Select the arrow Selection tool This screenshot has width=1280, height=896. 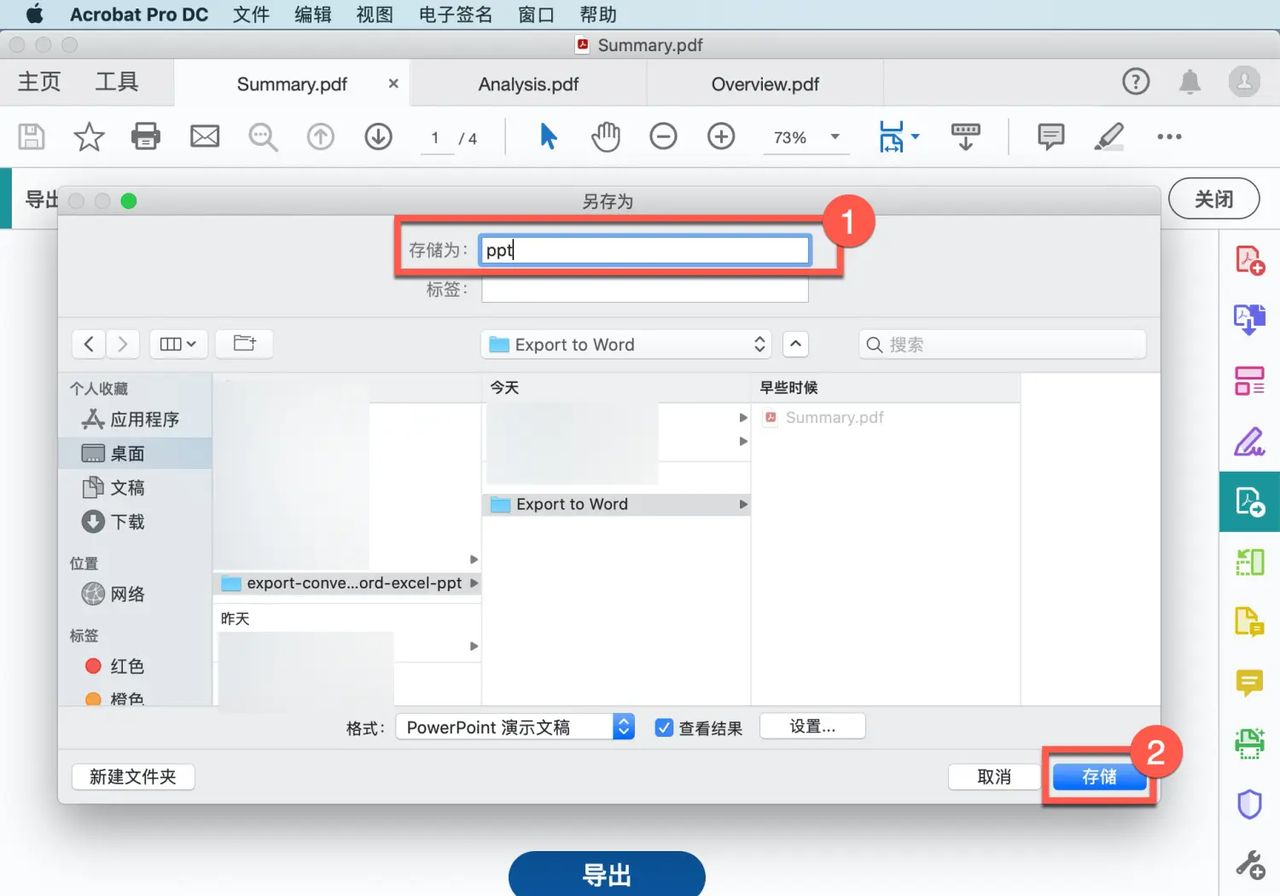click(548, 137)
